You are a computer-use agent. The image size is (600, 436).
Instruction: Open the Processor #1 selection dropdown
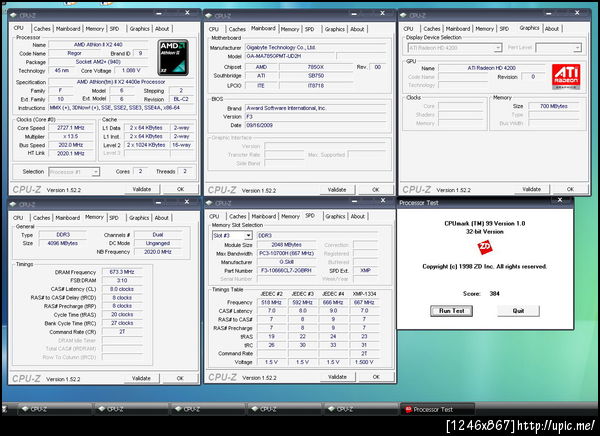(x=74, y=172)
